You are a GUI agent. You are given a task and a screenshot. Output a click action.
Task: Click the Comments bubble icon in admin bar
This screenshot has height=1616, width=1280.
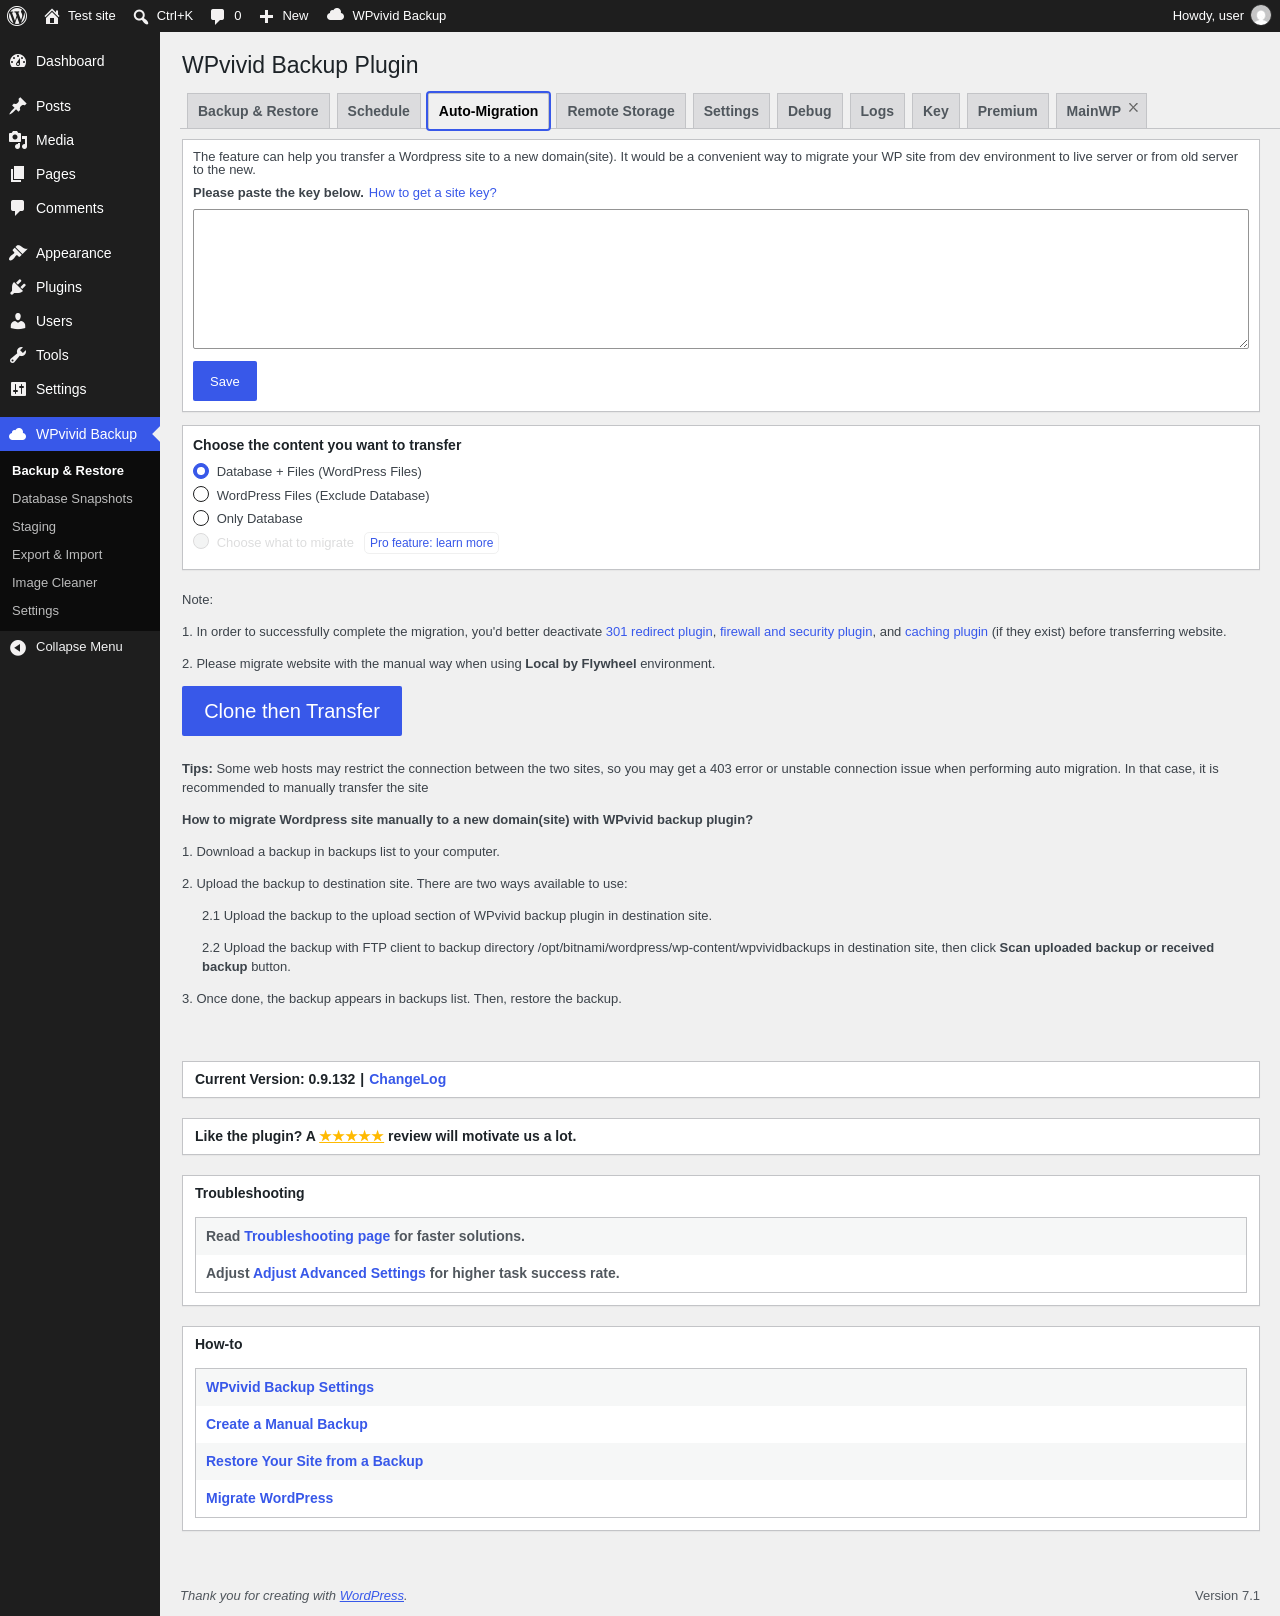(x=217, y=16)
